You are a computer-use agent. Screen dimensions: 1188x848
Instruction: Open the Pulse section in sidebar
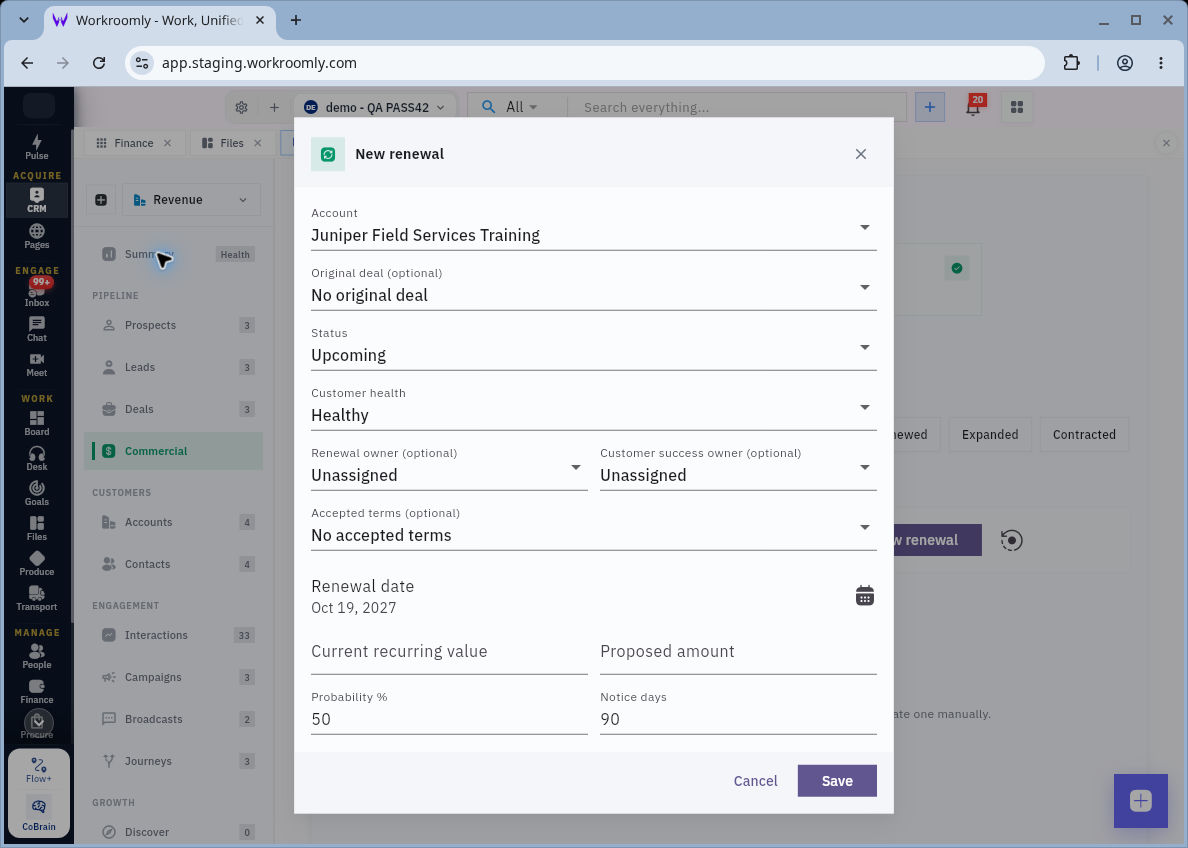36,147
